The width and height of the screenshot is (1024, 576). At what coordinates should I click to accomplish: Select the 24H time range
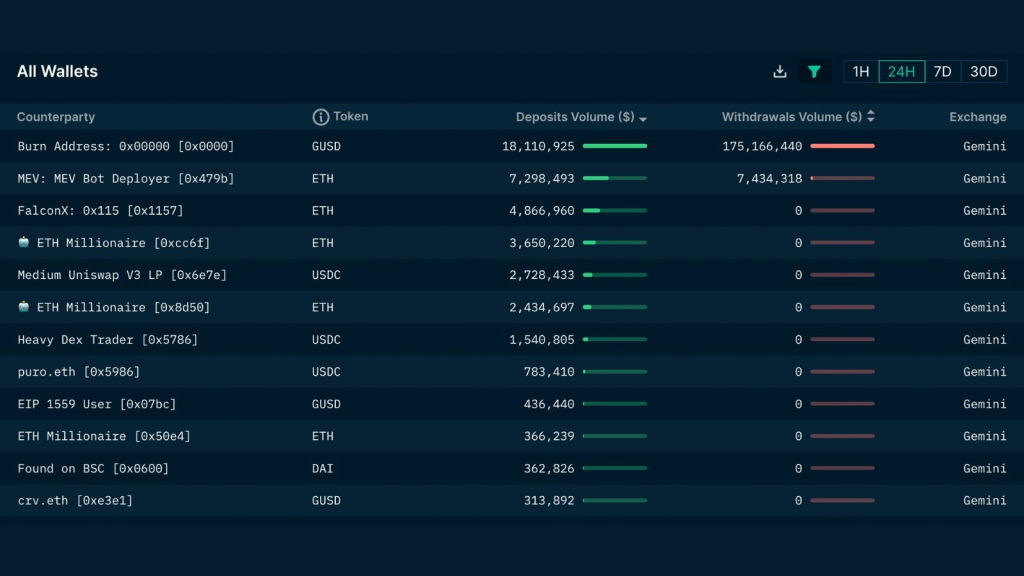pyautogui.click(x=901, y=72)
